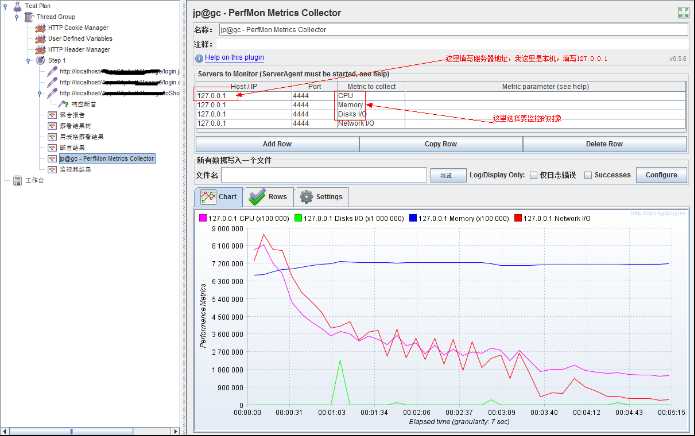Switch to the Chart tab
Image resolution: width=695 pixels, height=436 pixels.
point(219,197)
